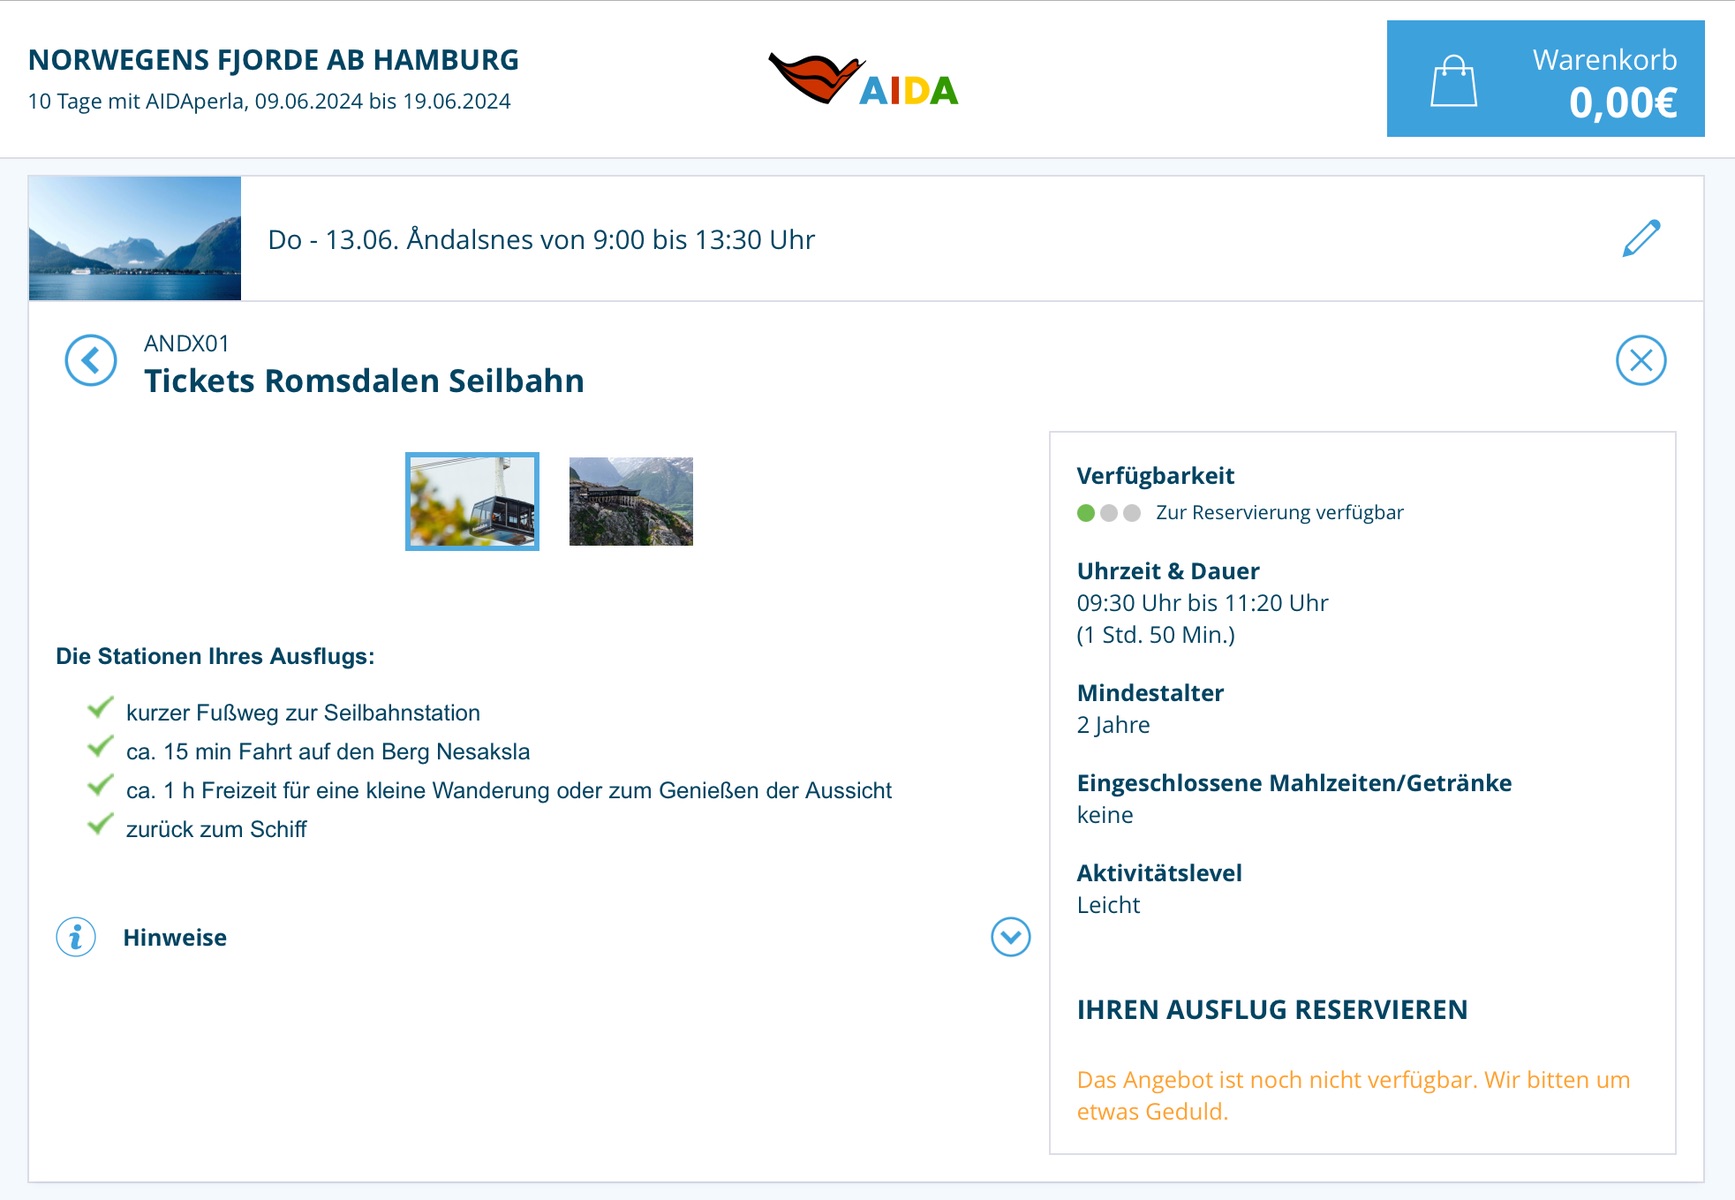1735x1200 pixels.
Task: Go back using the left arrow circle
Action: 91,360
